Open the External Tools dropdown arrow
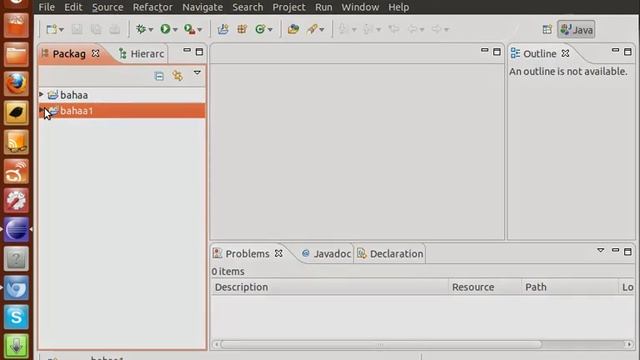640x360 pixels. click(200, 30)
